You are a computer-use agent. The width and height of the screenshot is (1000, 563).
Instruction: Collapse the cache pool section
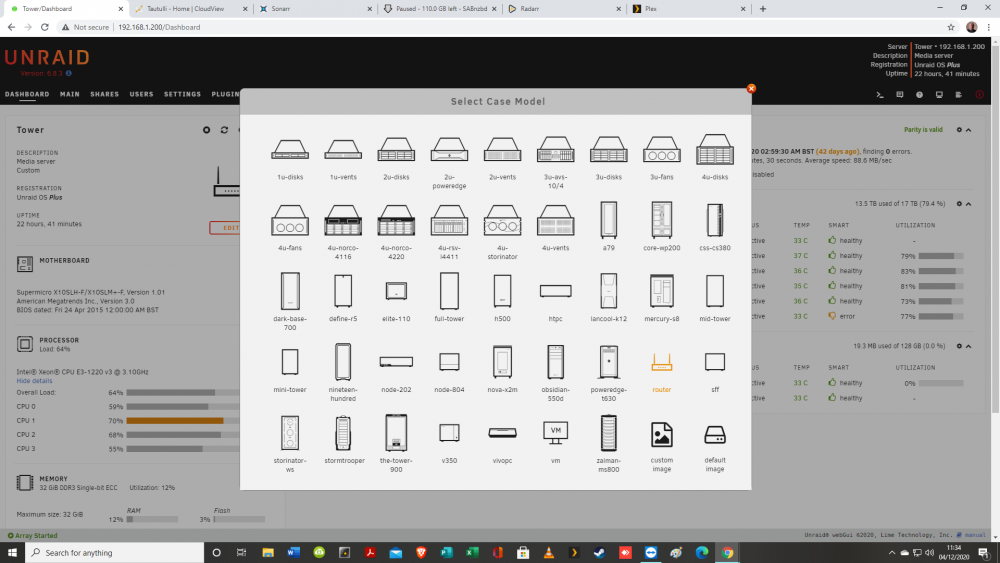pyautogui.click(x=969, y=346)
